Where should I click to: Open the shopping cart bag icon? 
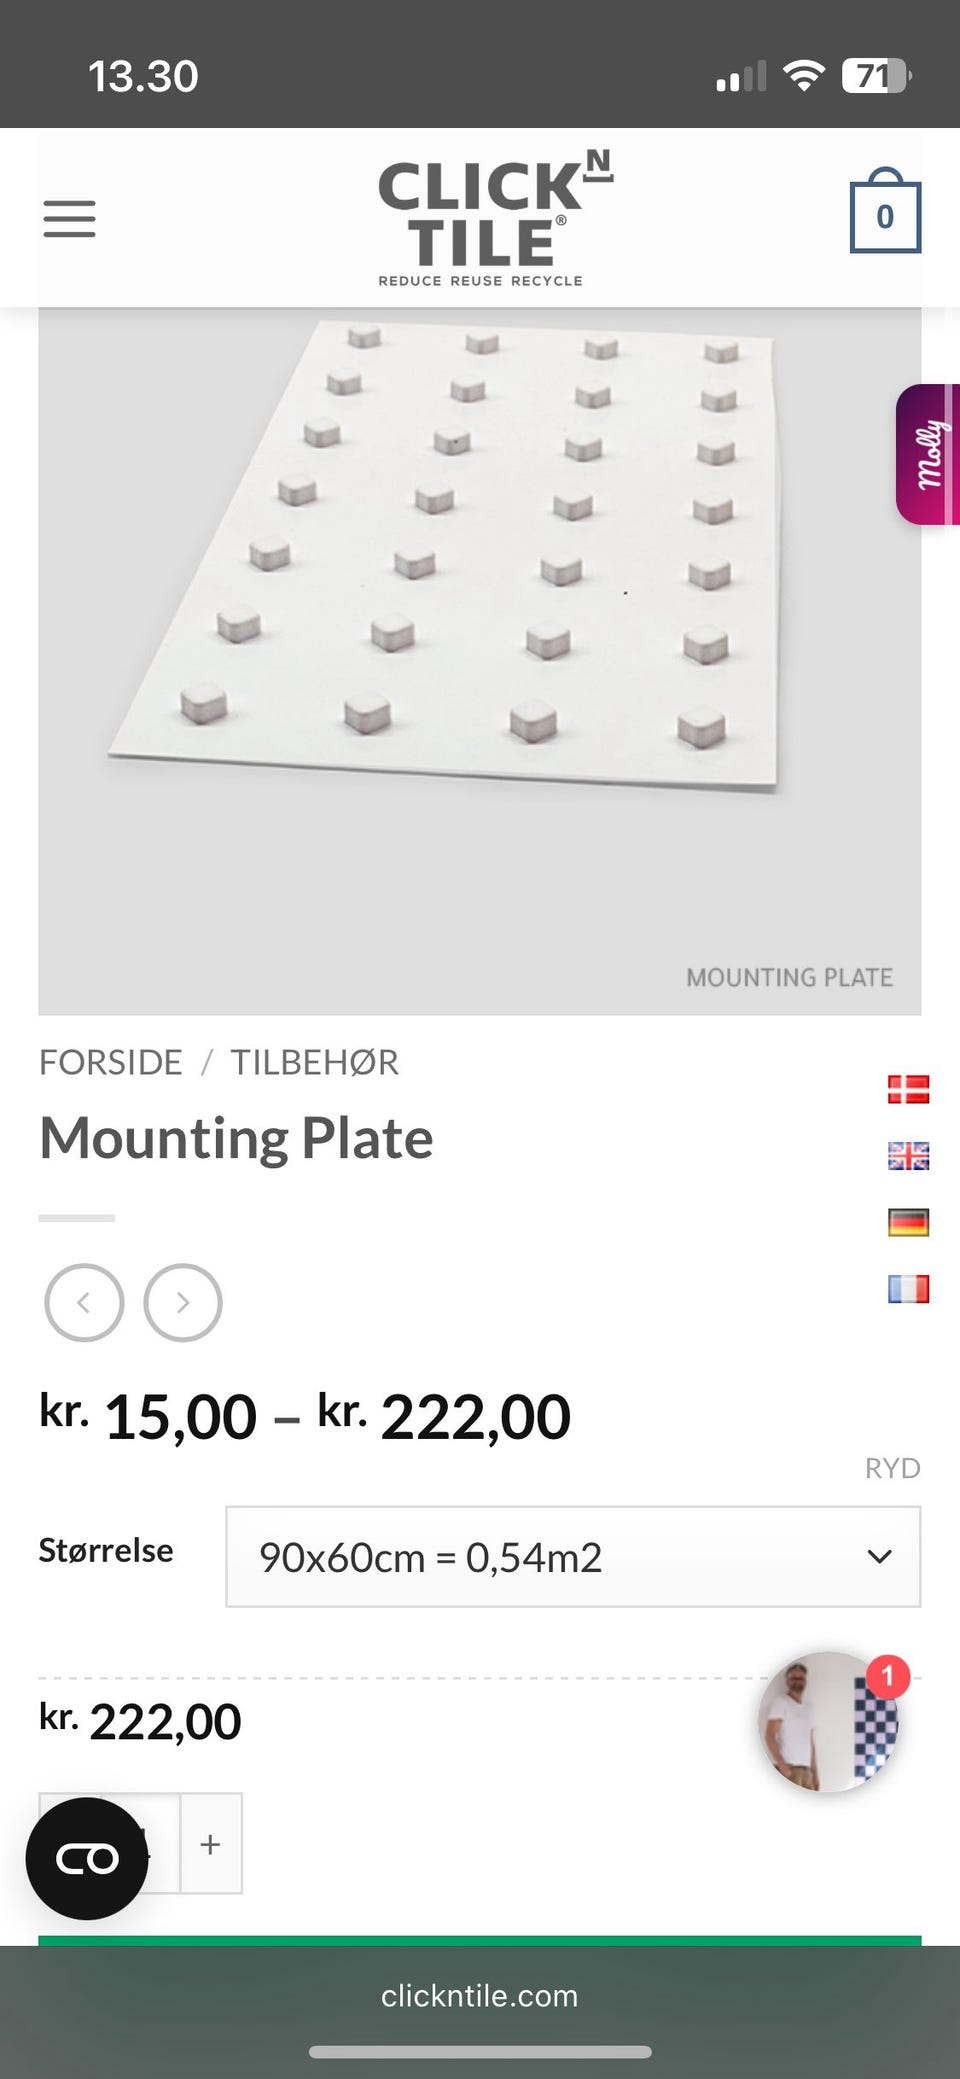(884, 213)
